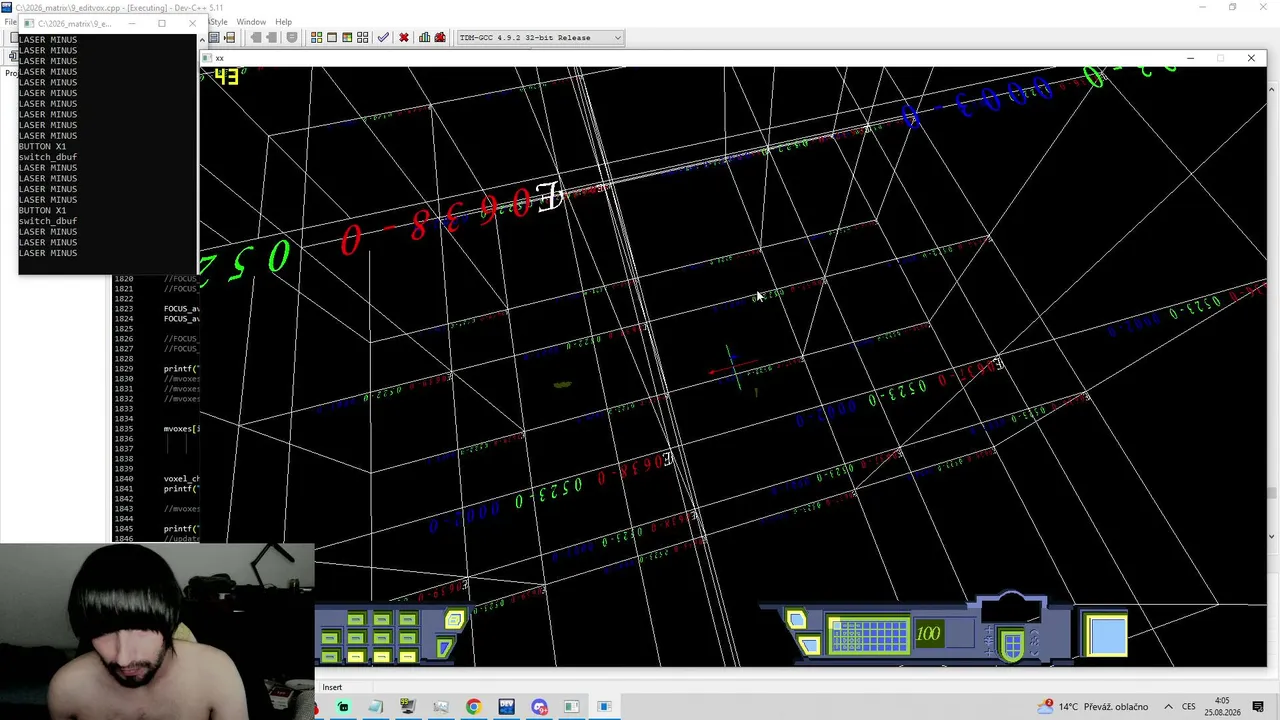Click the greyed-out shield bookmark toolbar icon
1280x720 pixels.
(x=292, y=37)
